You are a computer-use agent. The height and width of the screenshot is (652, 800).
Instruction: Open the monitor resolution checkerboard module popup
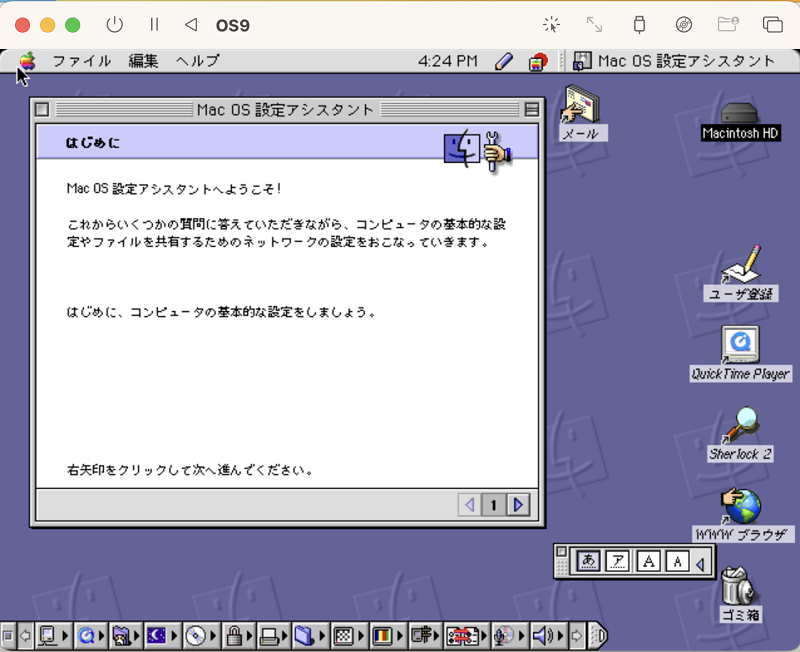(348, 636)
